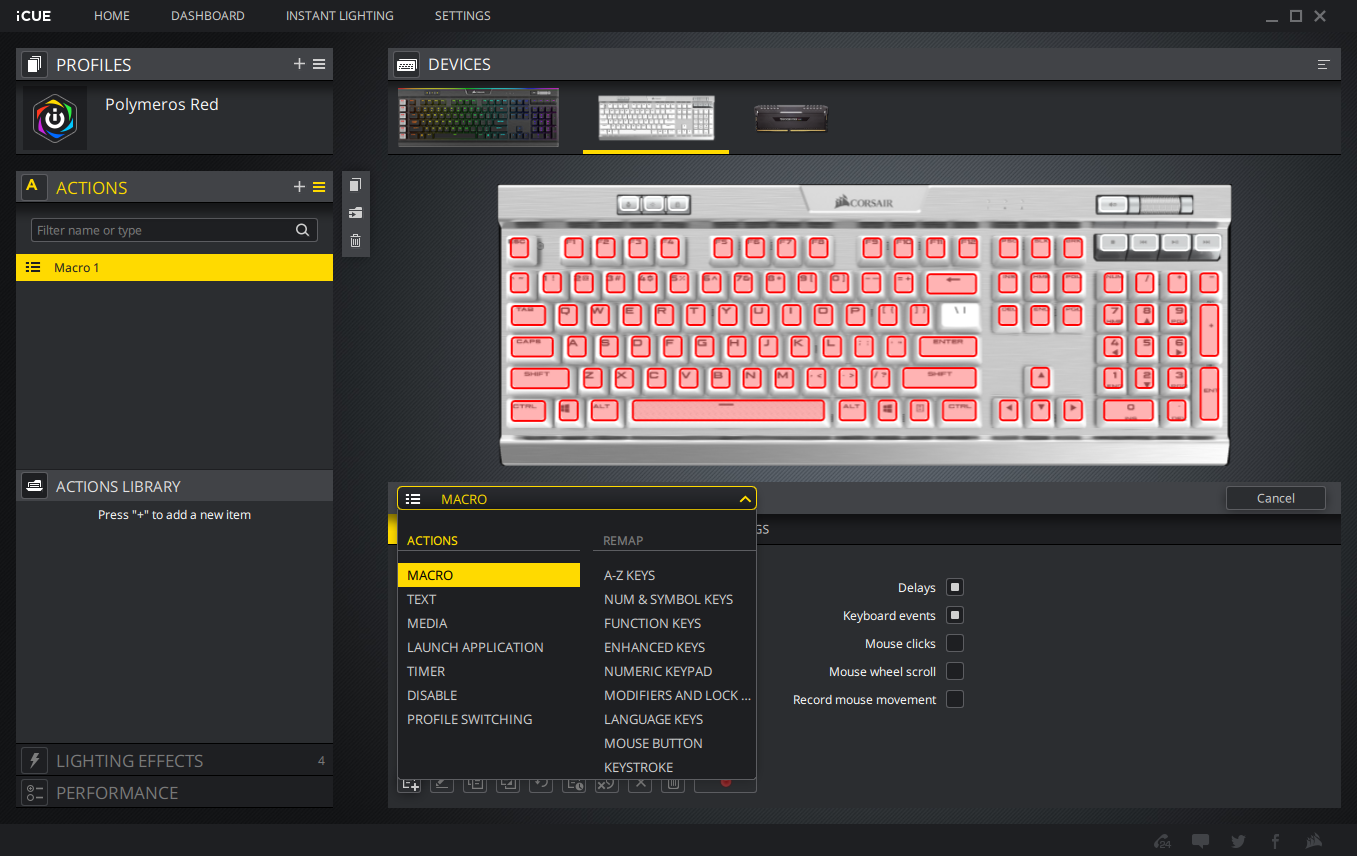Screen dimensions: 1357x856
Task: Open the Profiles hamburger menu
Action: pyautogui.click(x=319, y=64)
